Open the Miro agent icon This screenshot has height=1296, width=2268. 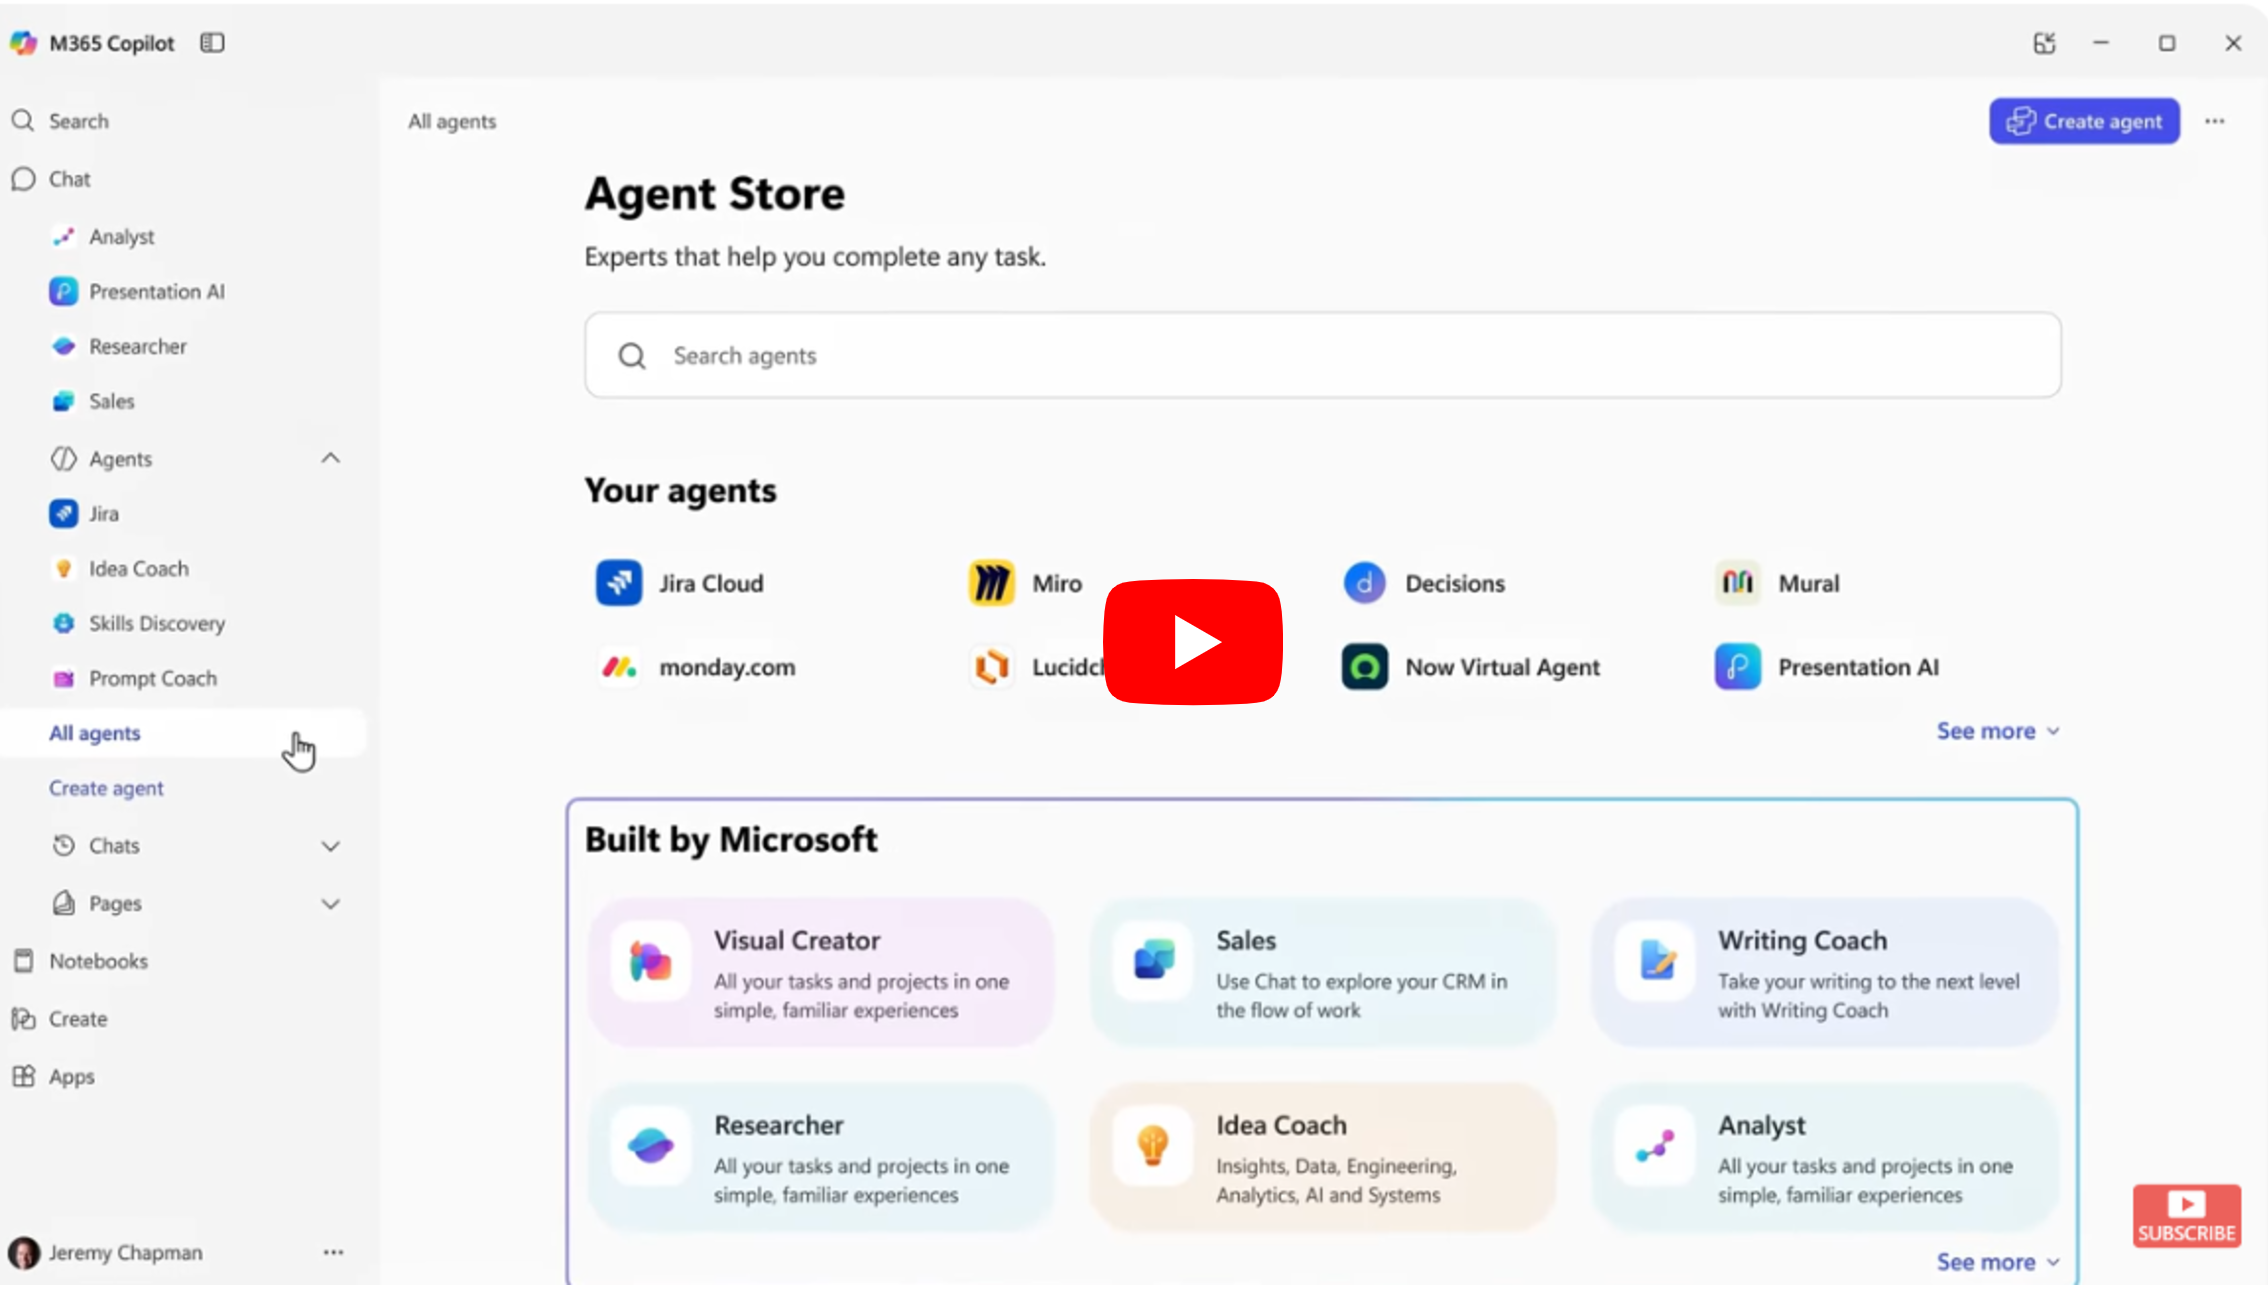click(x=991, y=583)
